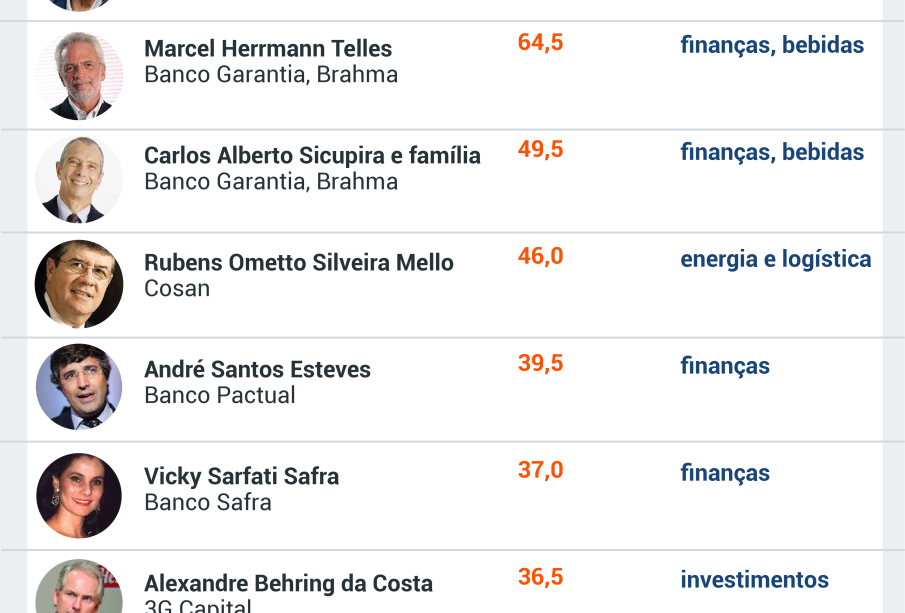Click the name Carlos Alberto Sicupira e família
The image size is (905, 613).
click(312, 155)
